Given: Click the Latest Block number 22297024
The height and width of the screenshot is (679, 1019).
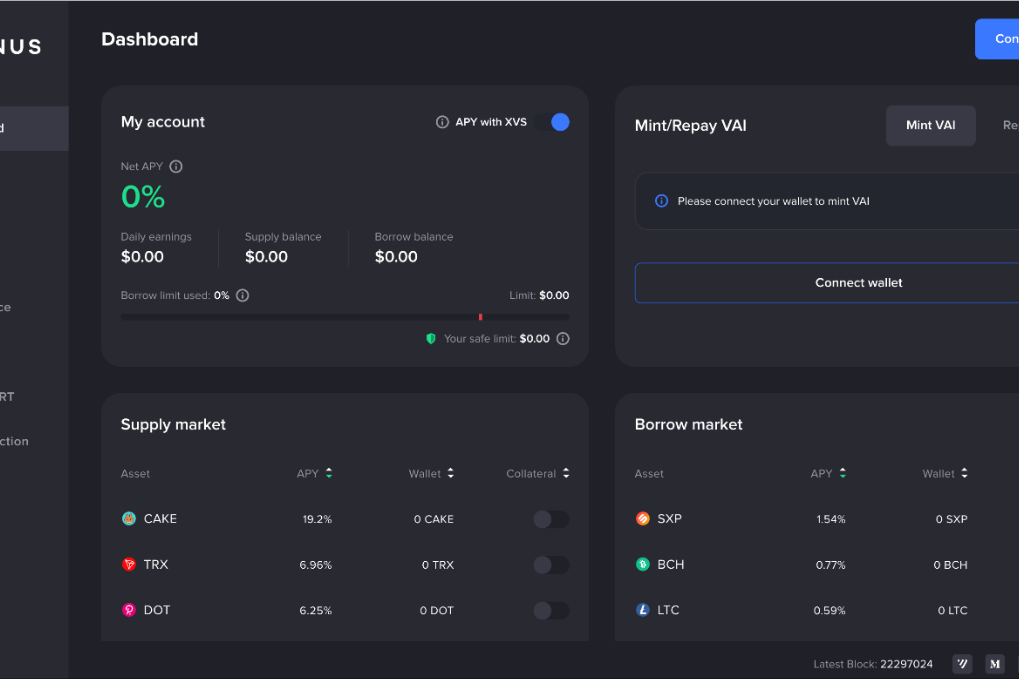Looking at the screenshot, I should [x=906, y=664].
